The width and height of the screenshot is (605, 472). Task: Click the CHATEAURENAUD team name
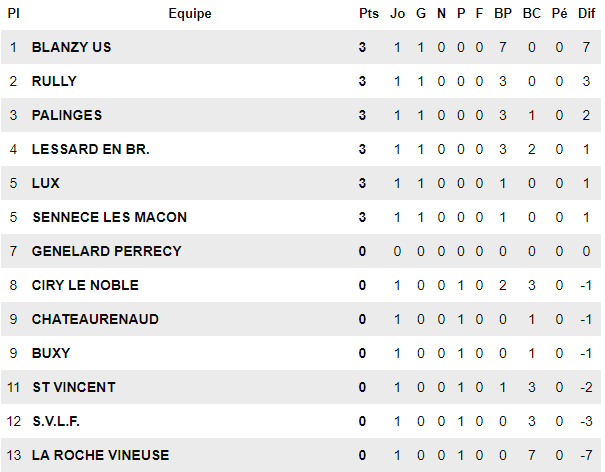click(x=95, y=319)
